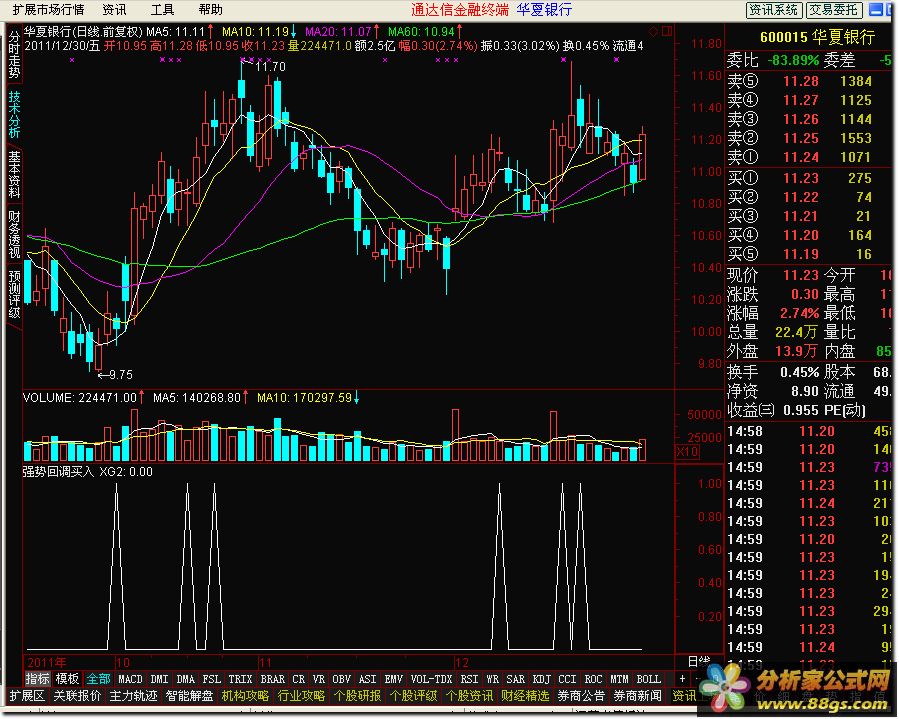Click the 资讯系统 button

click(x=773, y=10)
